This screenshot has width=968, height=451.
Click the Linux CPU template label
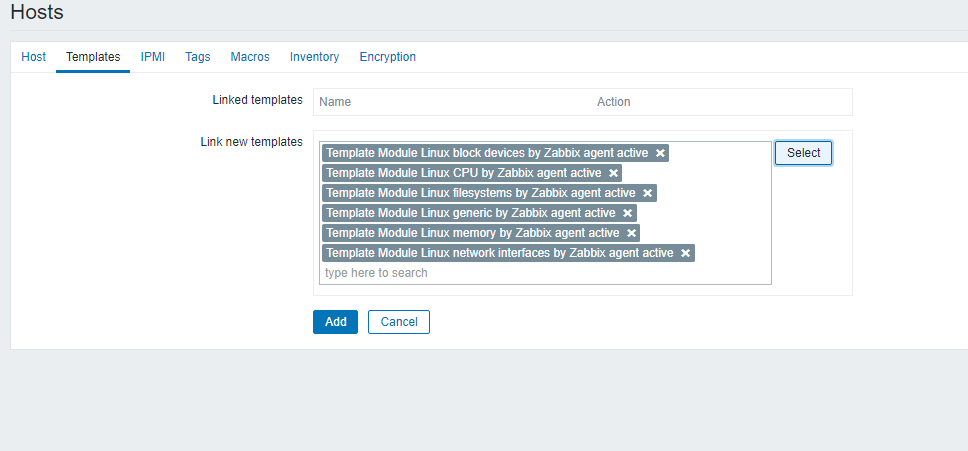pyautogui.click(x=463, y=173)
